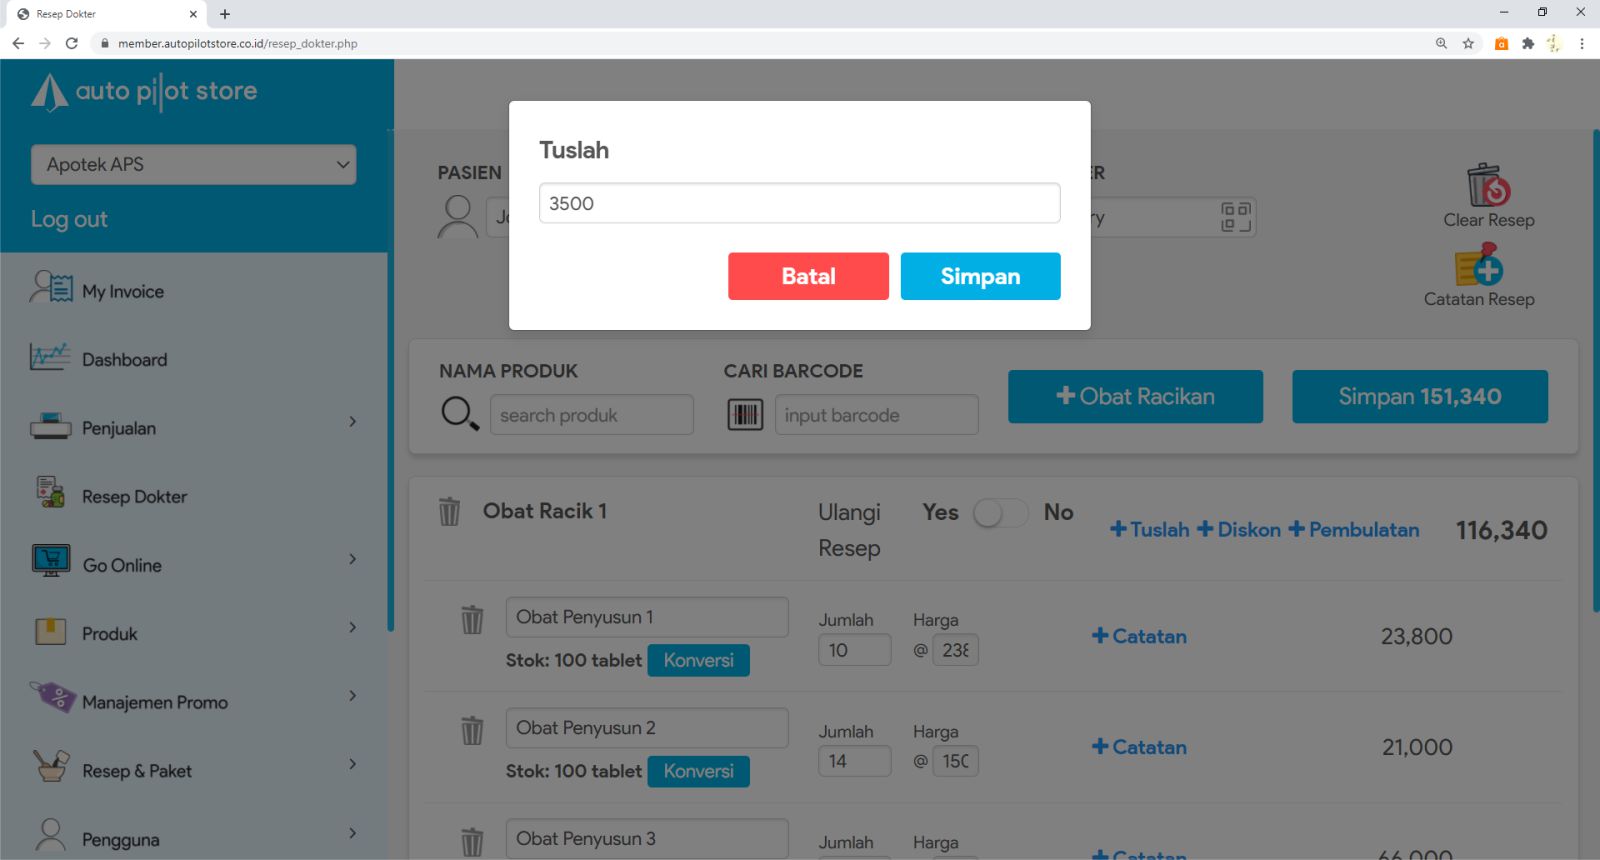Toggle the Ulangi Resep Yes/No switch

point(1000,513)
